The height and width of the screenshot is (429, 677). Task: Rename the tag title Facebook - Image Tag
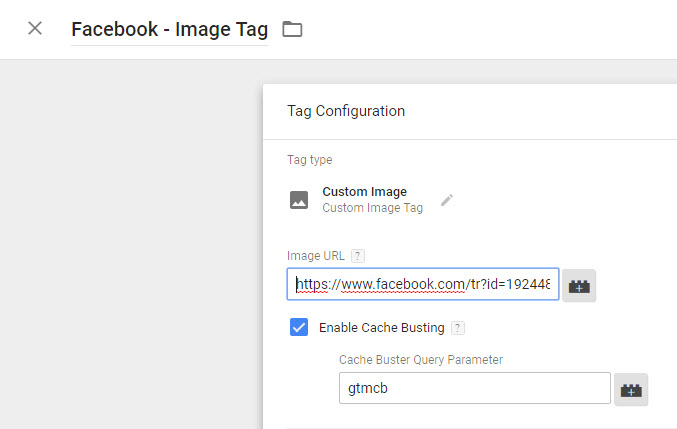(x=170, y=29)
